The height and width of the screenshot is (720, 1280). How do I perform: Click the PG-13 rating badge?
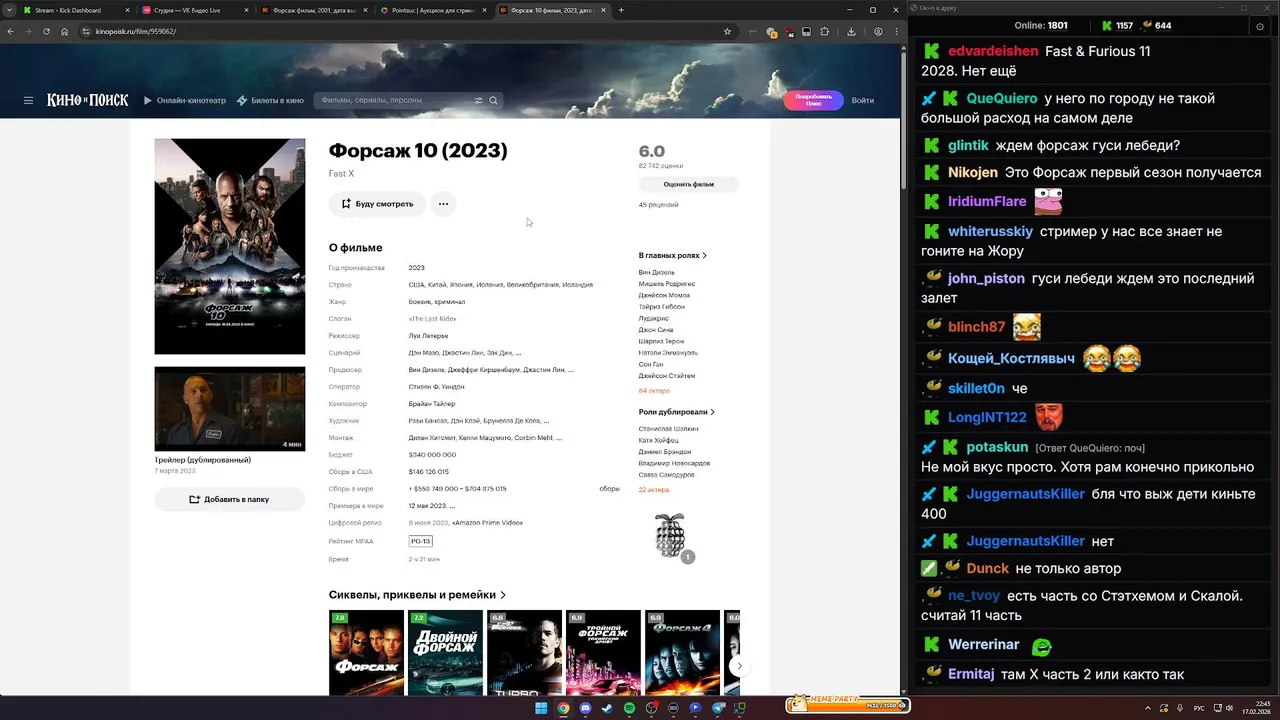pyautogui.click(x=420, y=541)
